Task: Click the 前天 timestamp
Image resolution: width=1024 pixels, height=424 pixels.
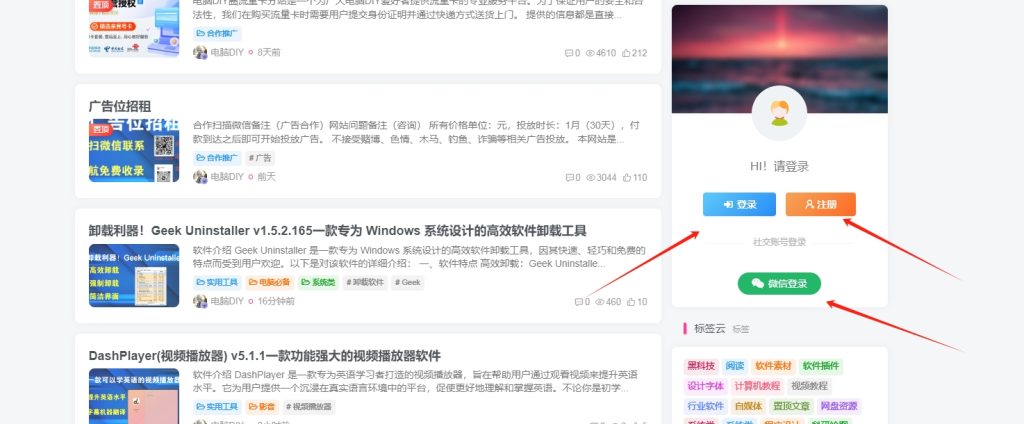Action: [x=266, y=177]
